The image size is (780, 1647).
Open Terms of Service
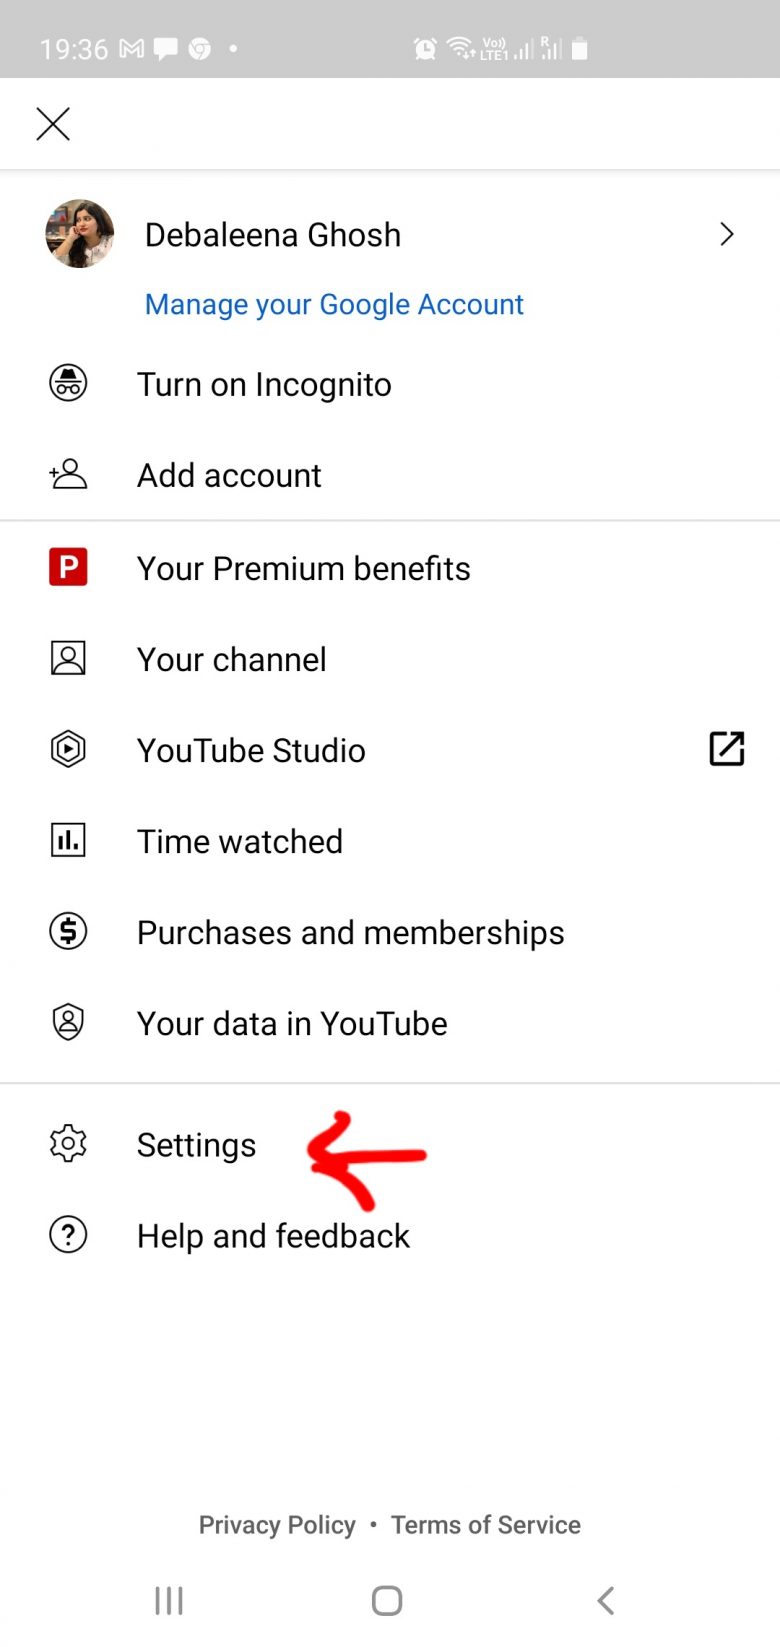(485, 1524)
